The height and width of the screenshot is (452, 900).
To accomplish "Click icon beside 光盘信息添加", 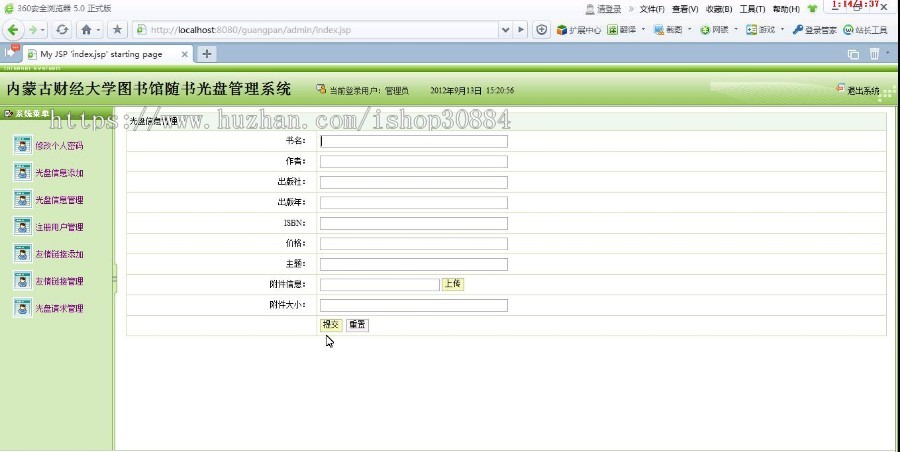I will (22, 172).
